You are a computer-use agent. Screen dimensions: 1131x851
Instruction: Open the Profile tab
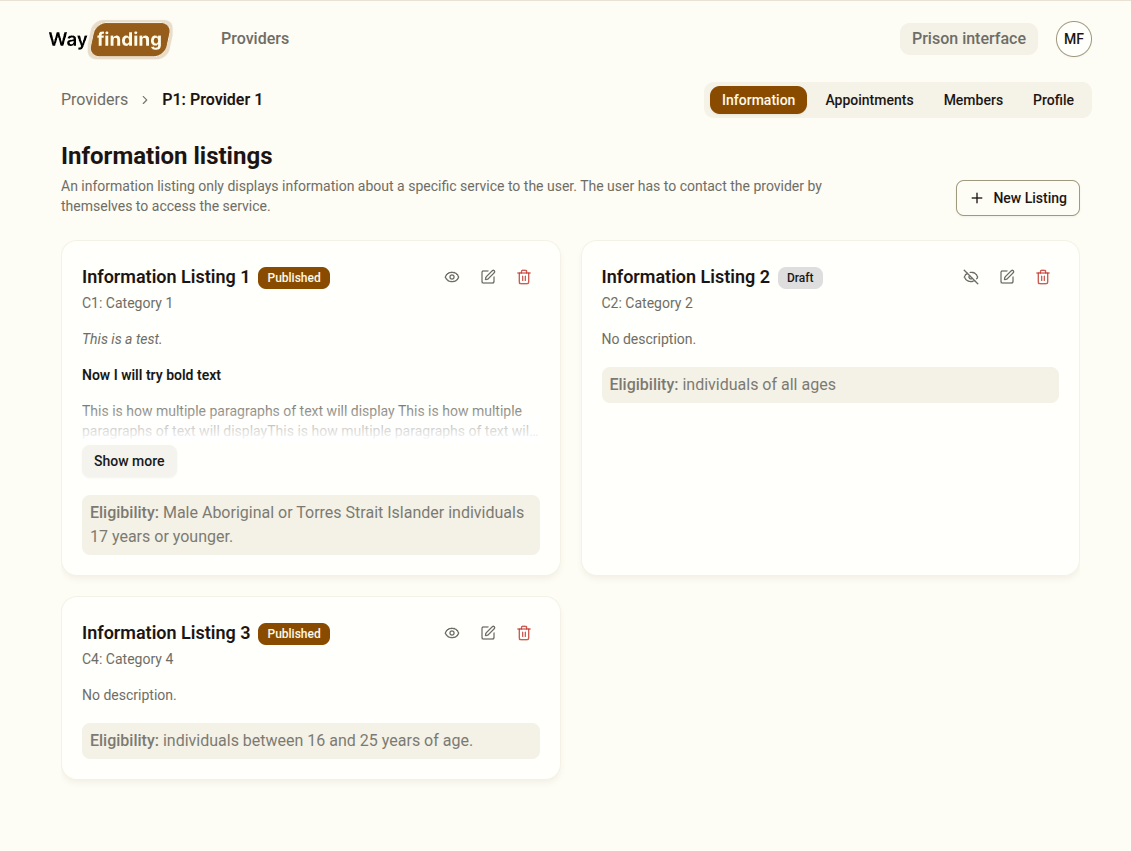pyautogui.click(x=1053, y=100)
